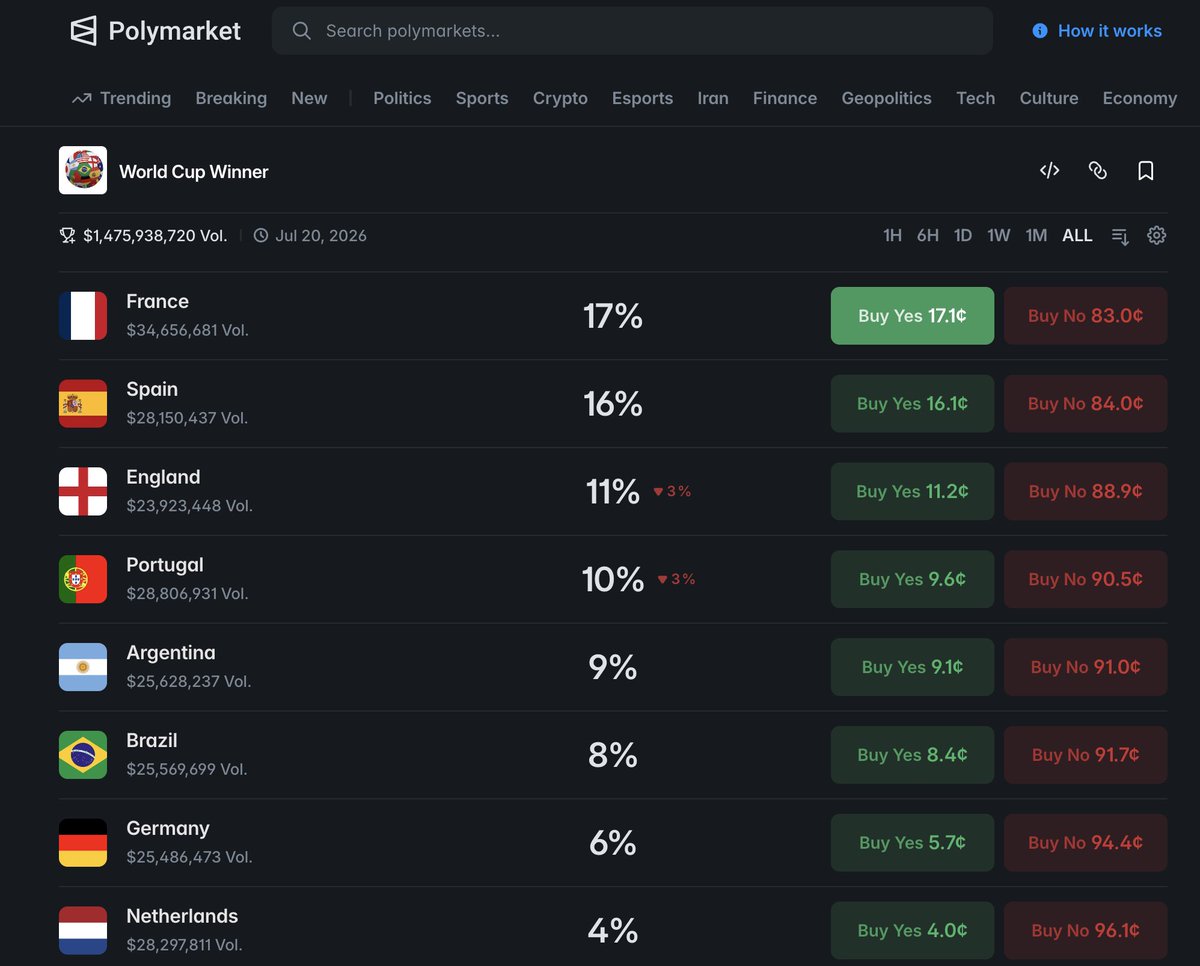Open chart settings gear icon
The width and height of the screenshot is (1200, 966).
(1157, 236)
